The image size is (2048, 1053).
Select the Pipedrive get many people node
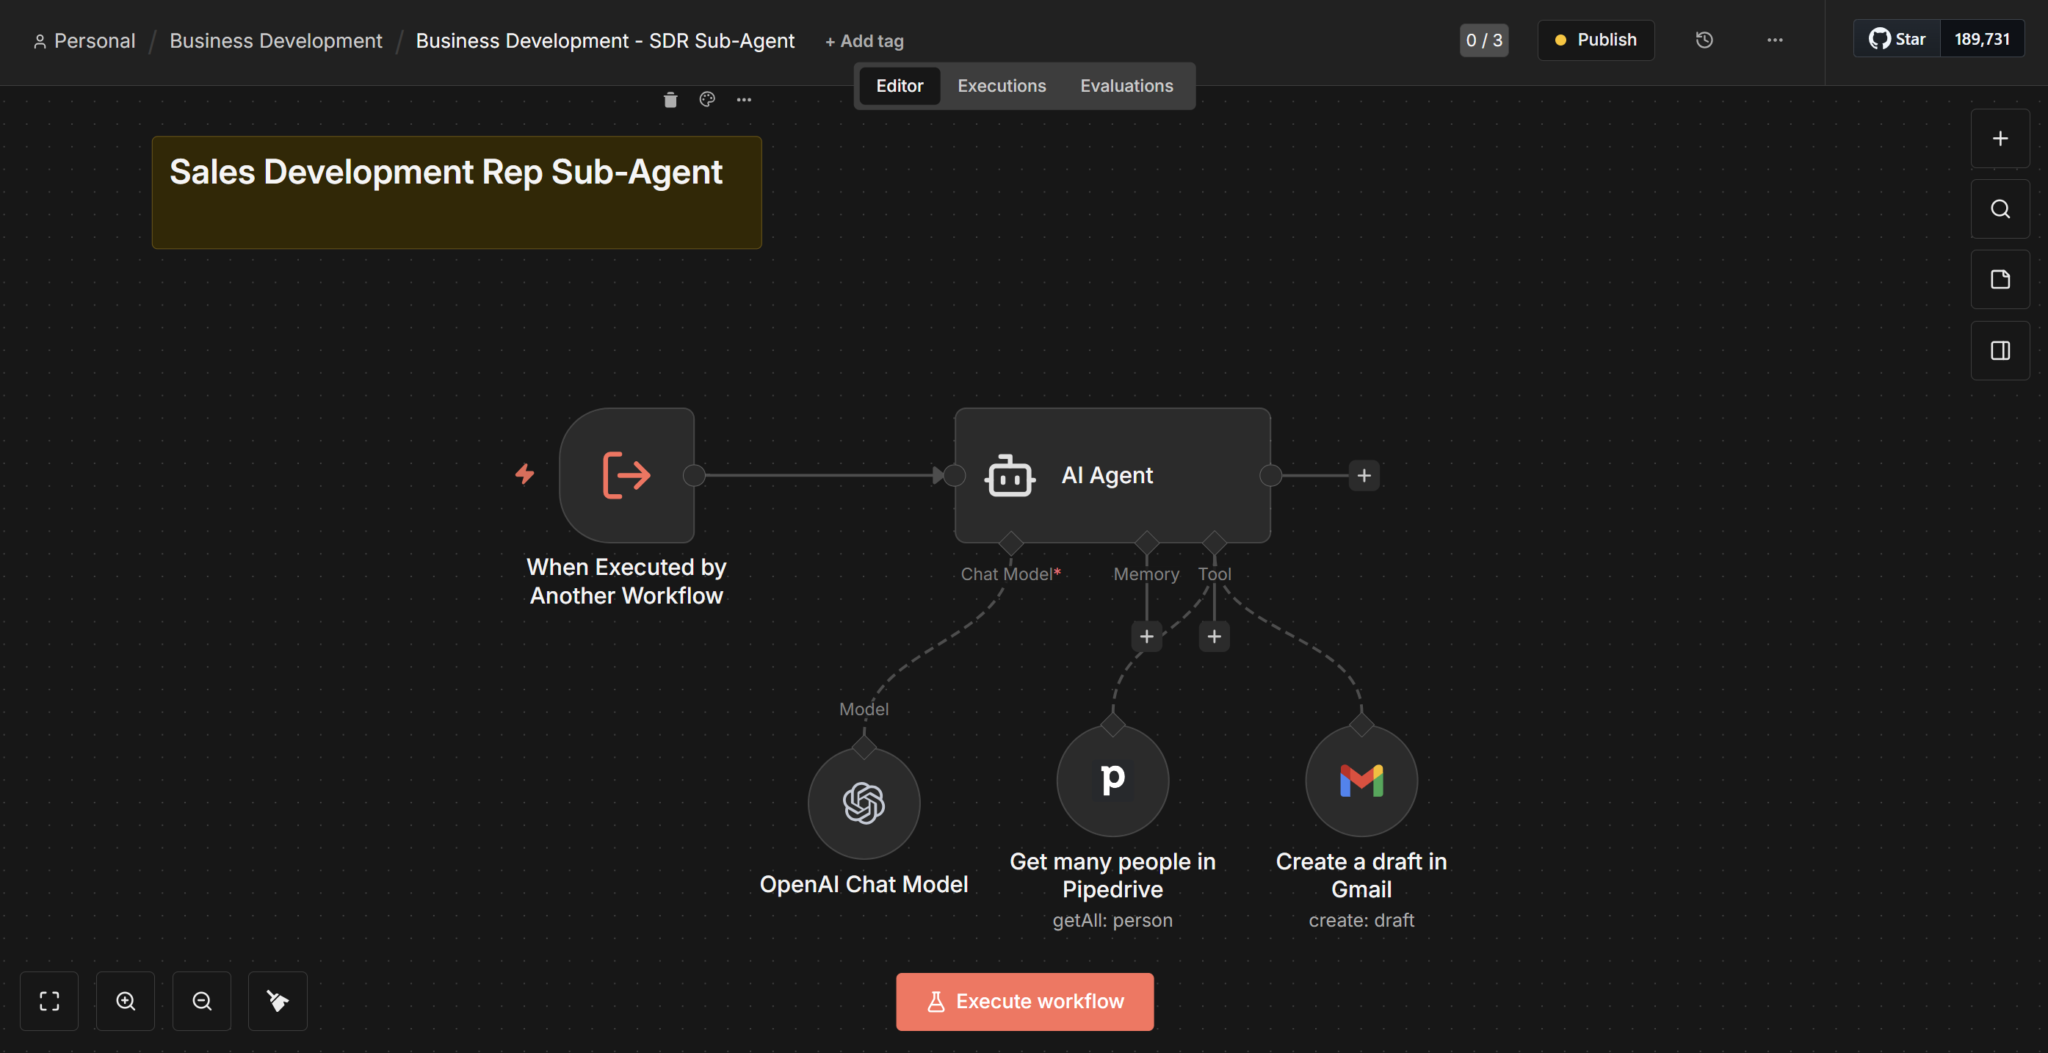1113,780
